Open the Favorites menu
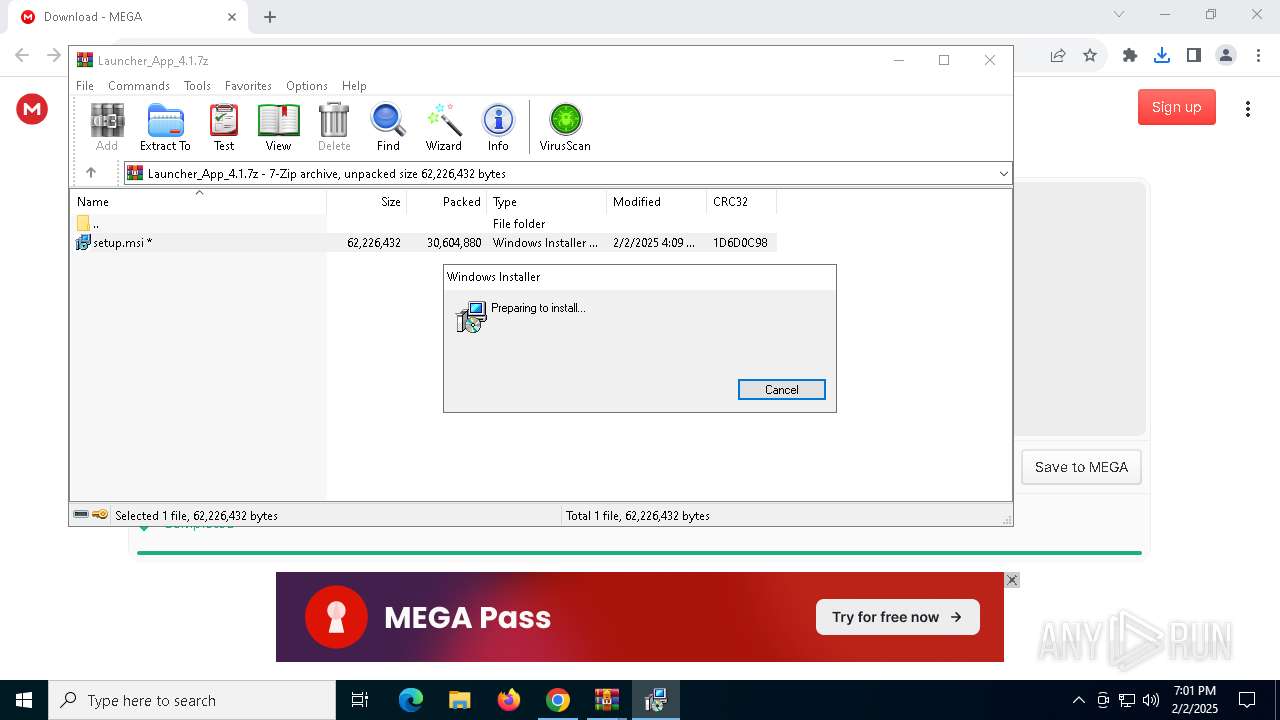Viewport: 1280px width, 720px height. (x=248, y=86)
